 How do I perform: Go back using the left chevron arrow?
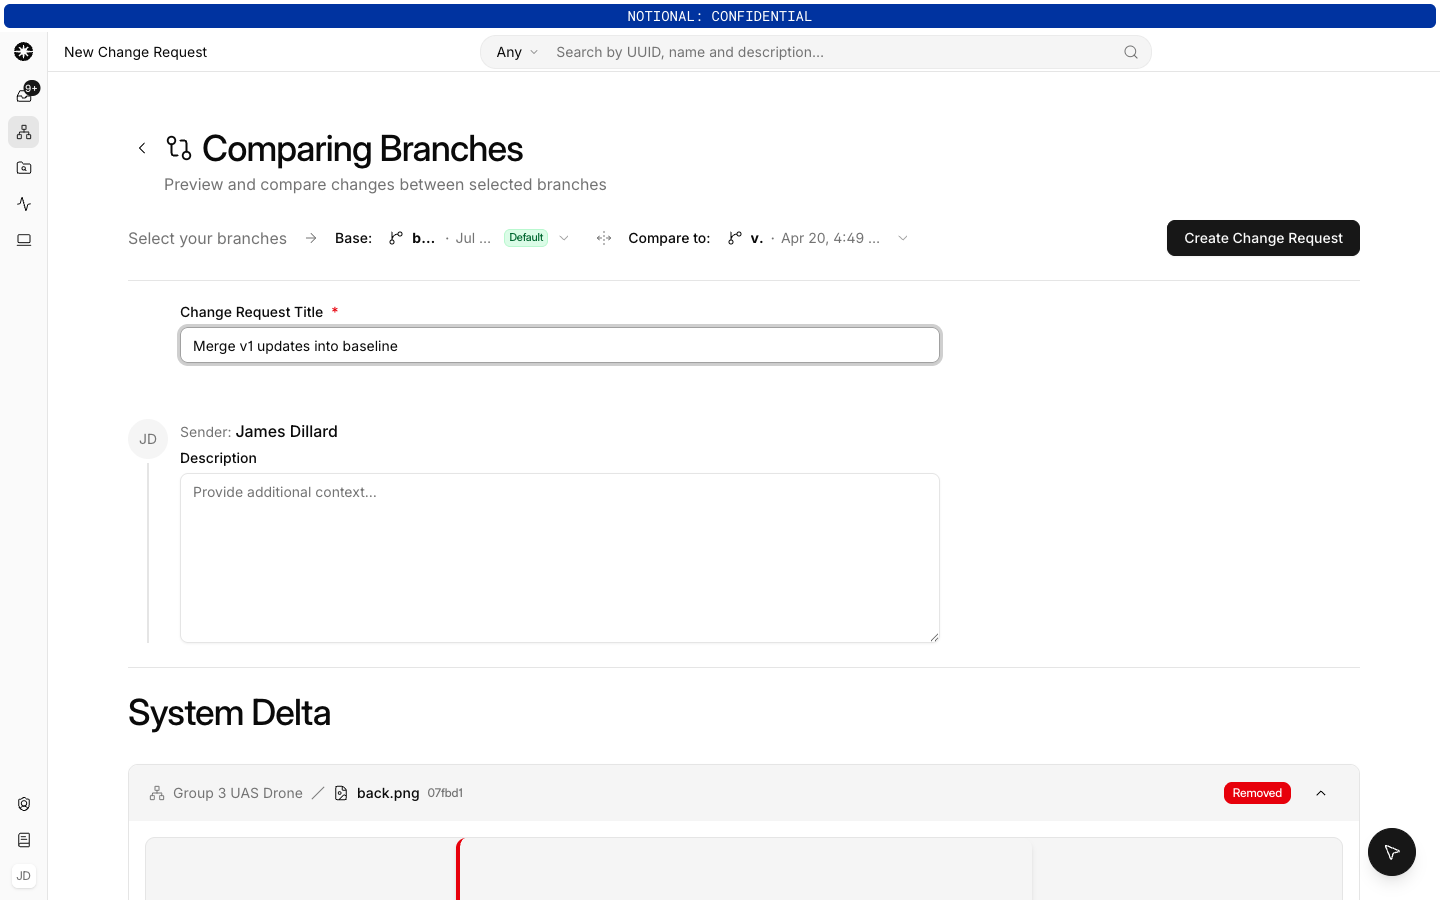point(142,148)
